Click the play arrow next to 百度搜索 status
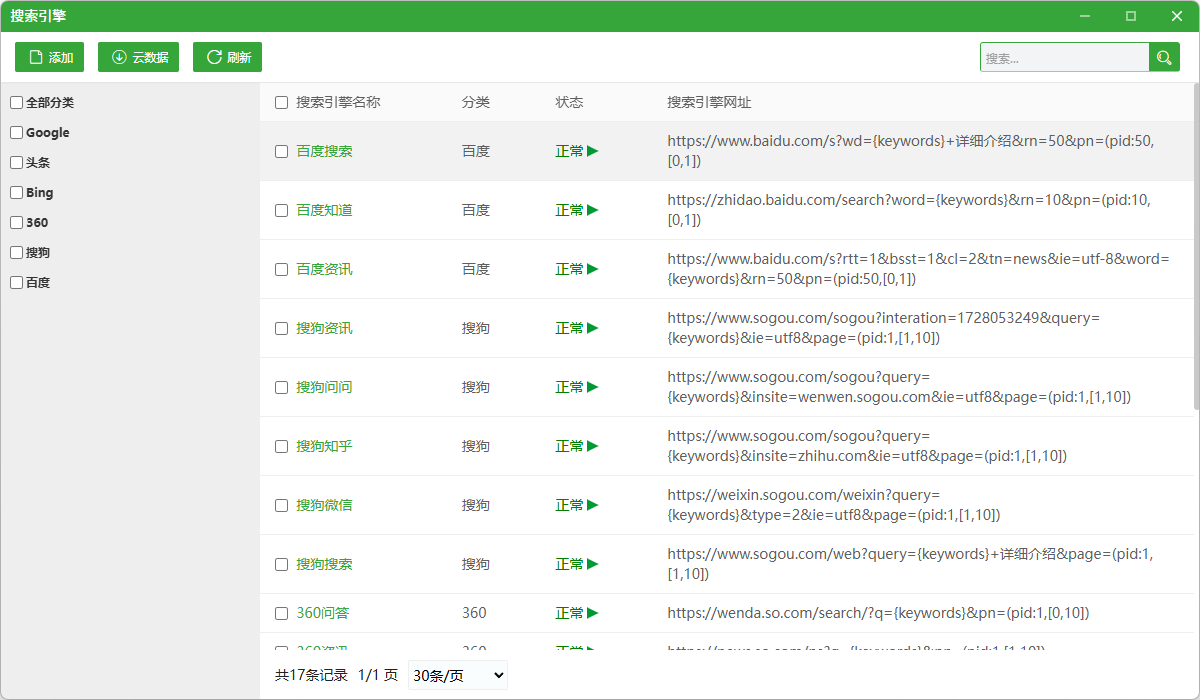Viewport: 1200px width, 700px height. [593, 151]
